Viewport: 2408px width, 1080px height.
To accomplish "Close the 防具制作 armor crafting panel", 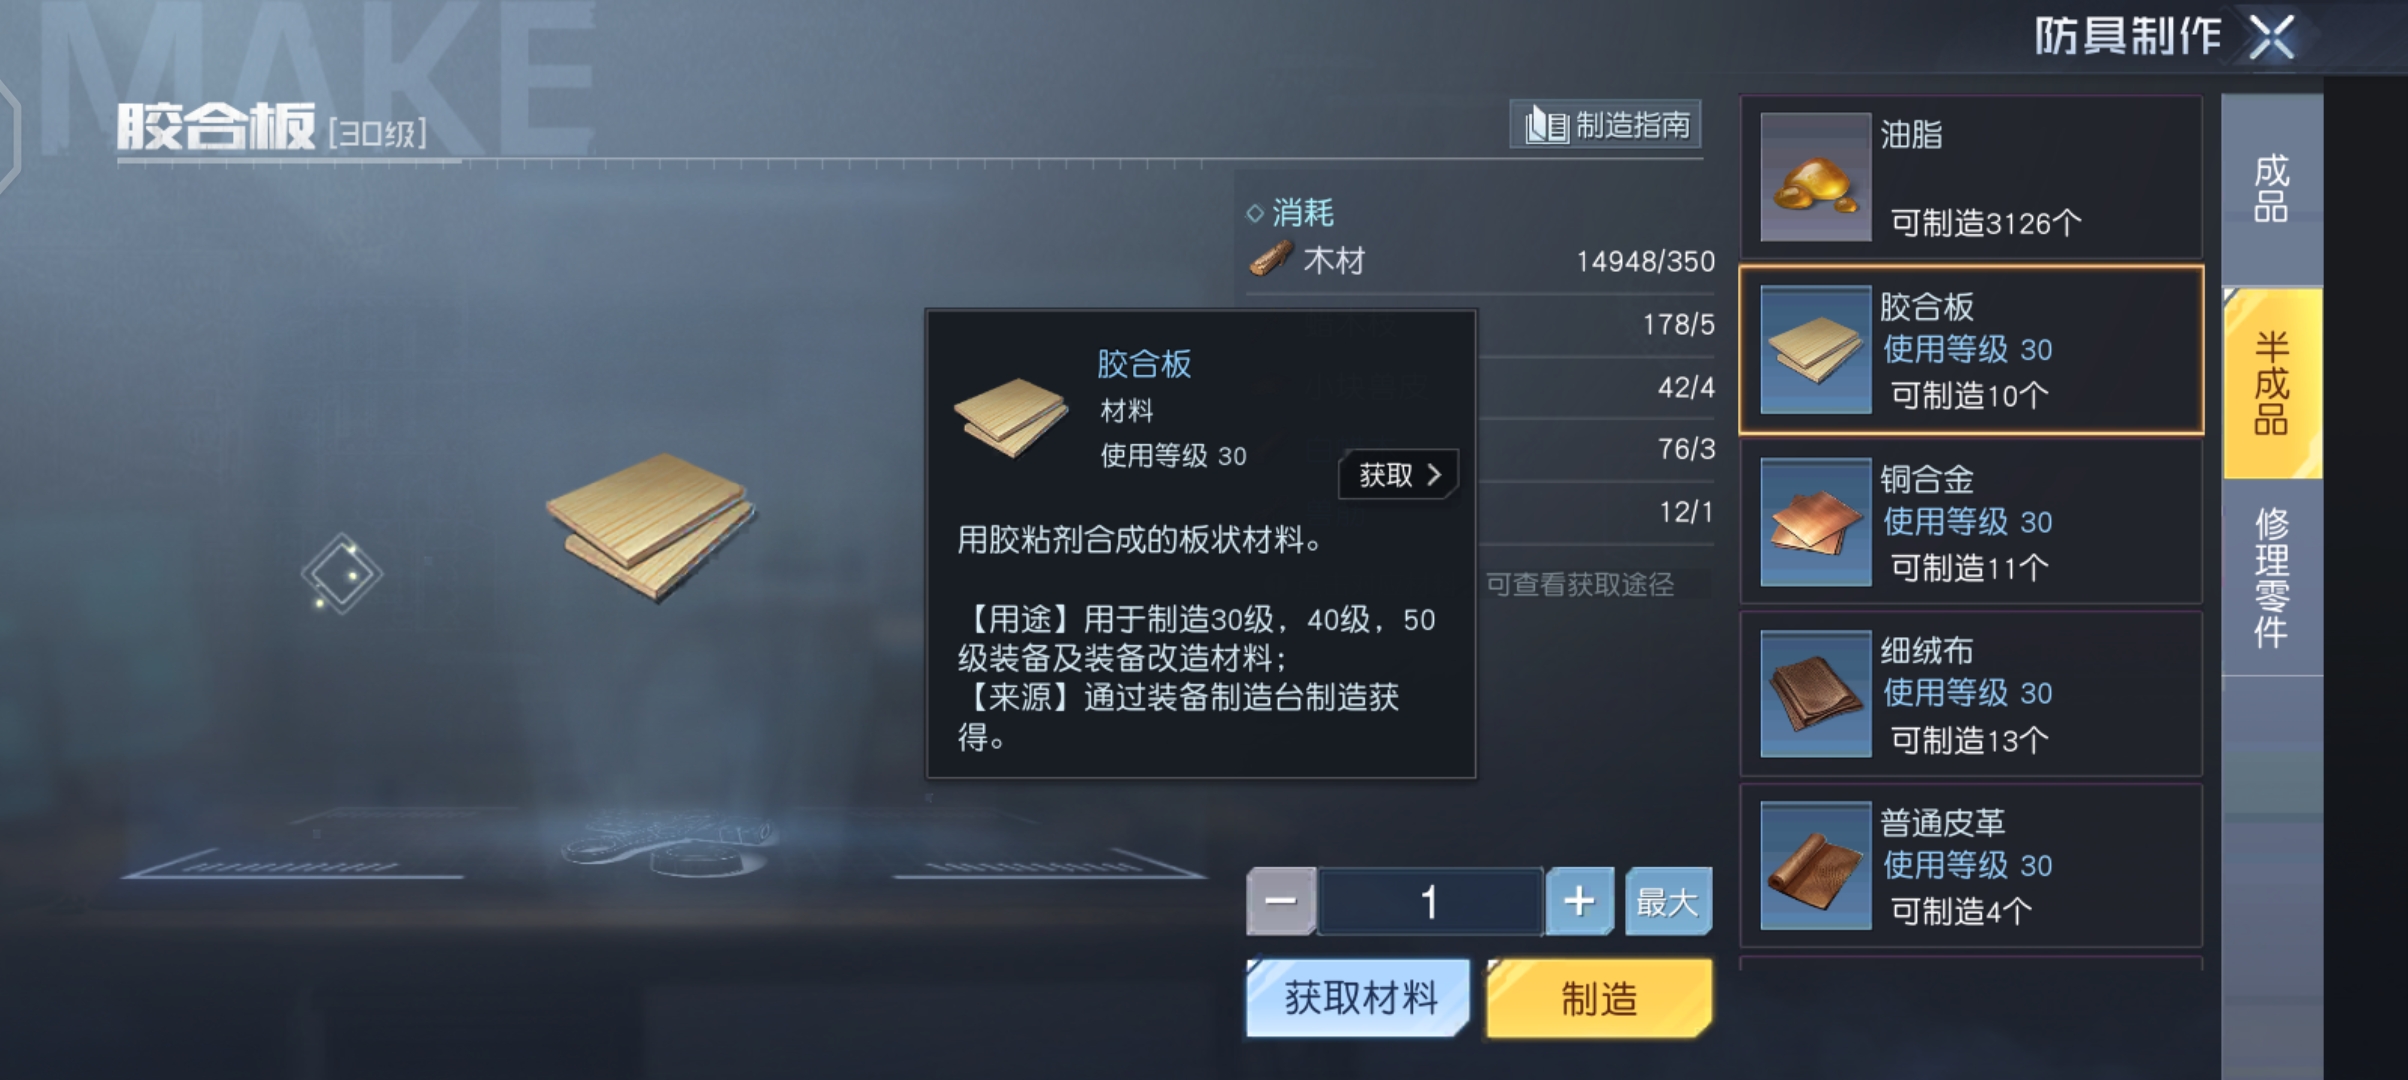I will tap(2271, 38).
